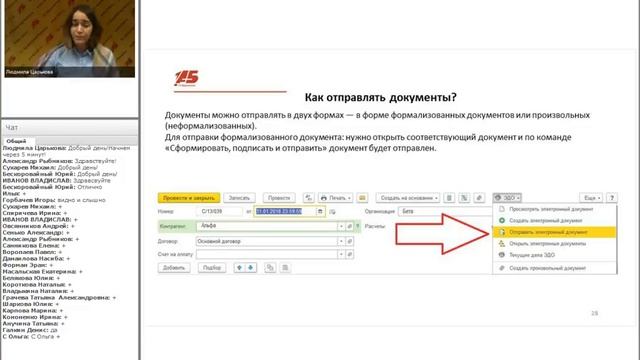Click the Провести и закрыть button
The image size is (640, 360).
189,198
